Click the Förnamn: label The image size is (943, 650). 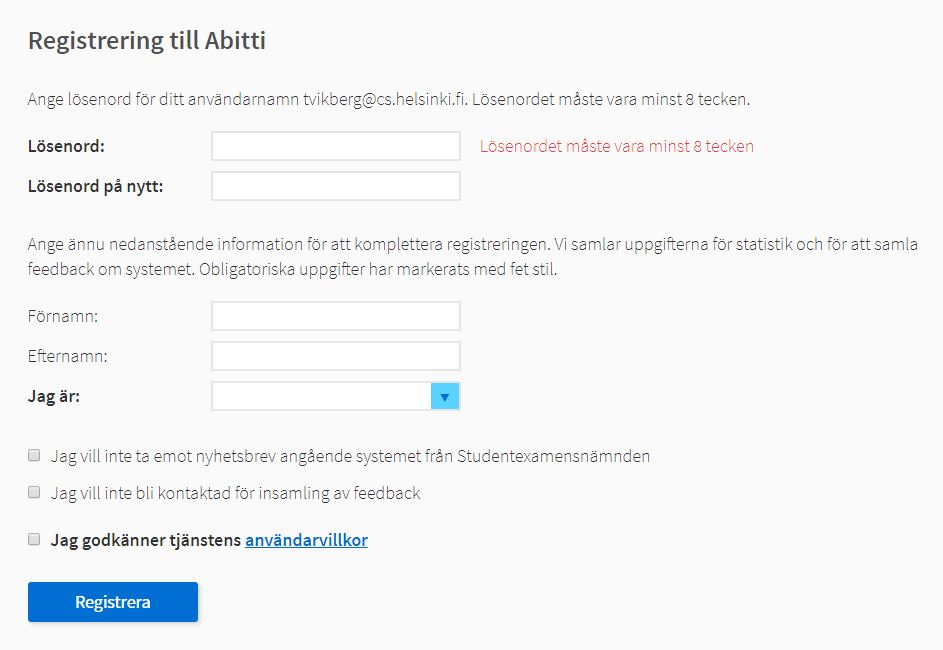point(69,316)
